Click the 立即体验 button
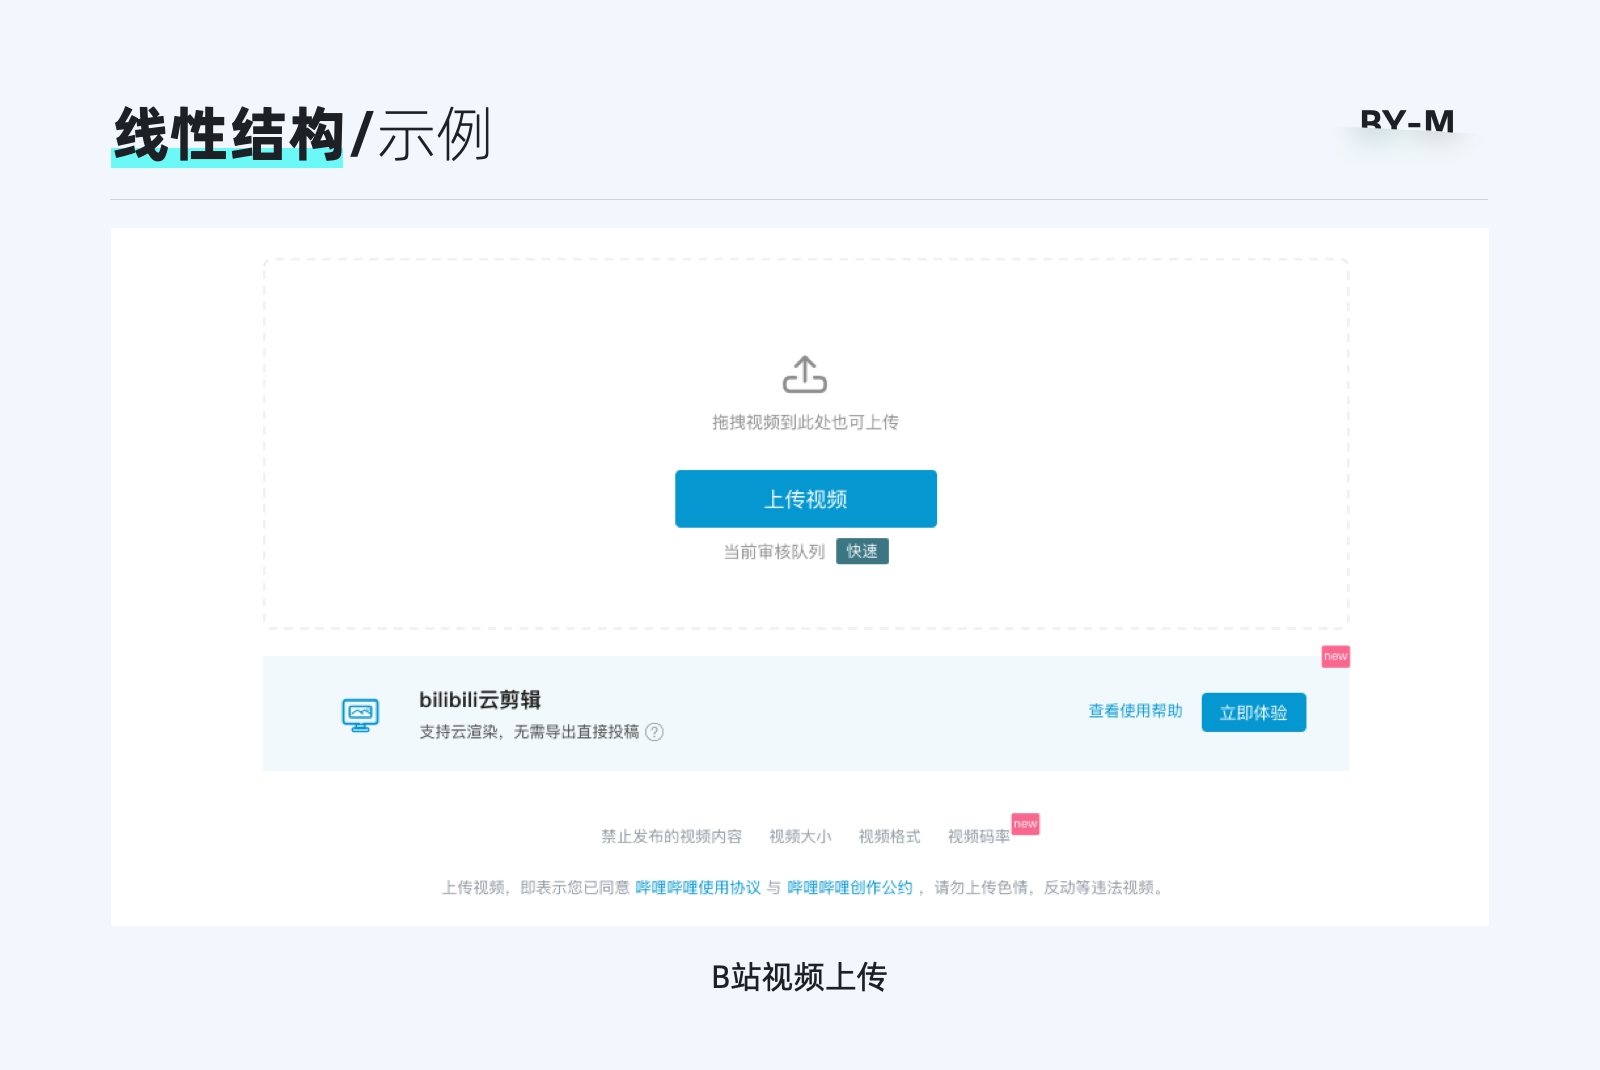This screenshot has width=1600, height=1070. click(1254, 712)
